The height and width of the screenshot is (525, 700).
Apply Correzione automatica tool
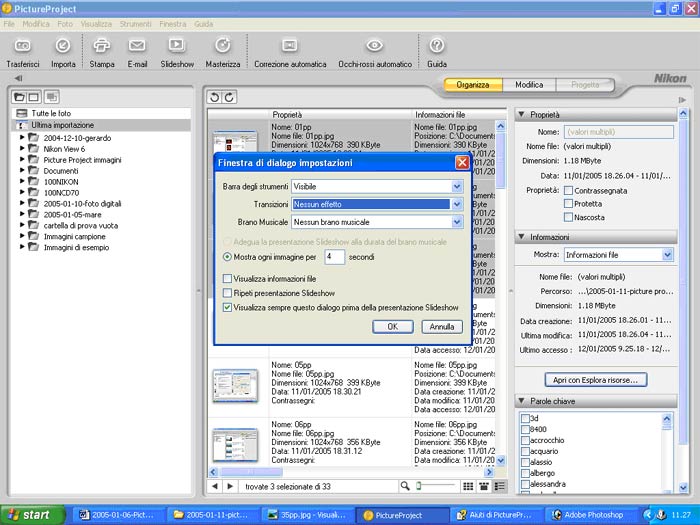290,45
